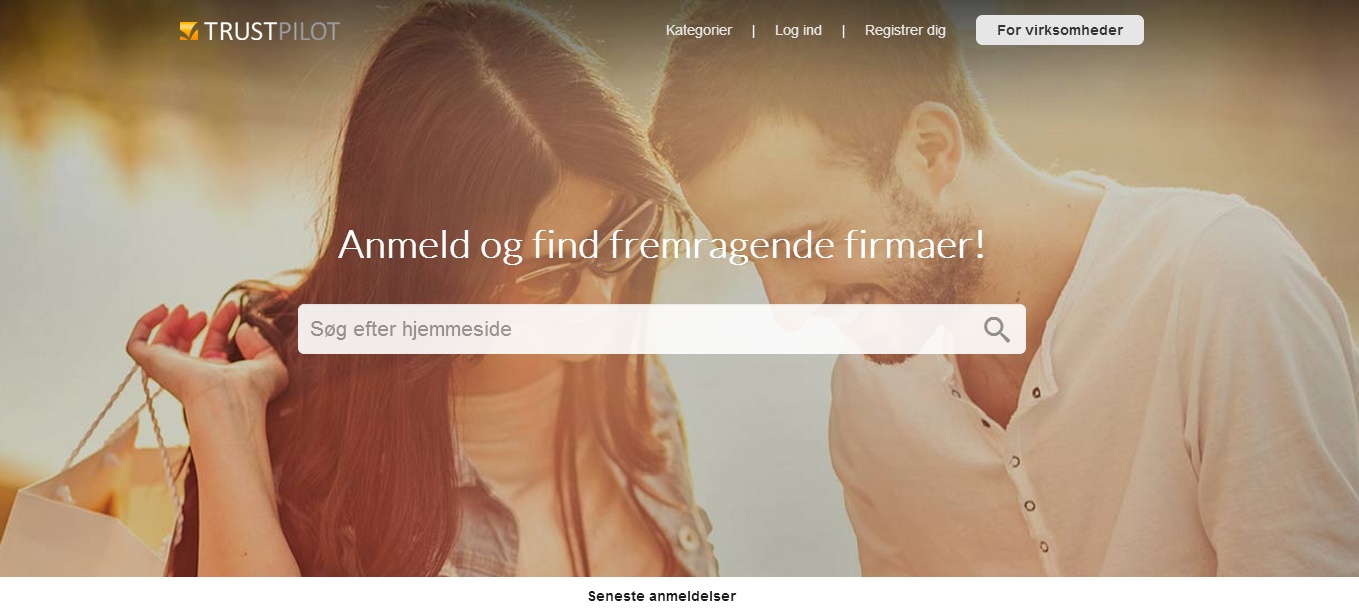Go to the Log ind page
Image resolution: width=1359 pixels, height=616 pixels.
click(x=798, y=30)
